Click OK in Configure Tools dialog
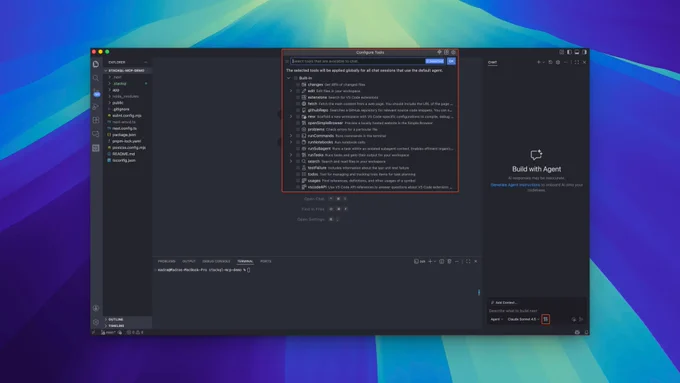 tap(451, 61)
